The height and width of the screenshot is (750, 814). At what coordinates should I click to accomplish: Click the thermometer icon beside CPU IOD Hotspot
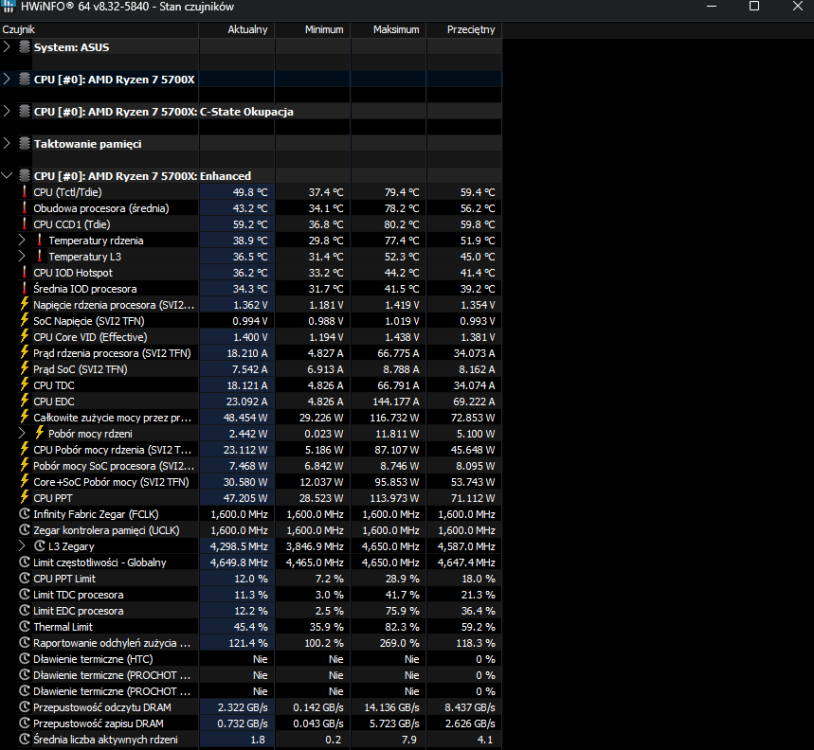click(24, 272)
